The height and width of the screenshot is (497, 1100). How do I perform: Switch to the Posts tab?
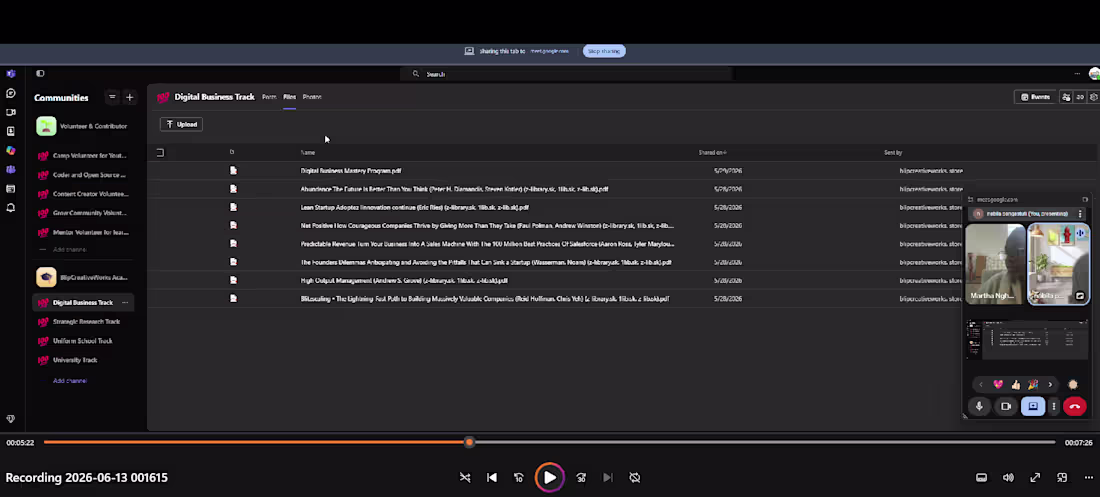point(269,97)
